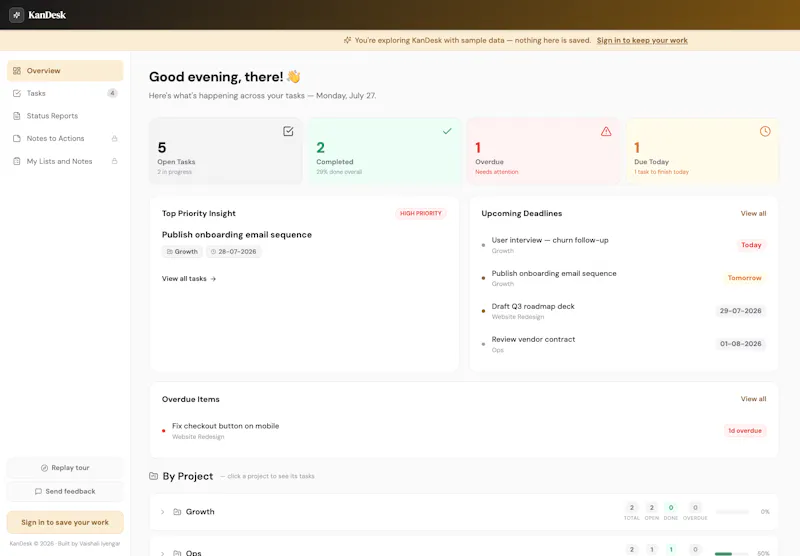Open Status Reports page
Viewport: 800px width, 556px height.
point(65,116)
